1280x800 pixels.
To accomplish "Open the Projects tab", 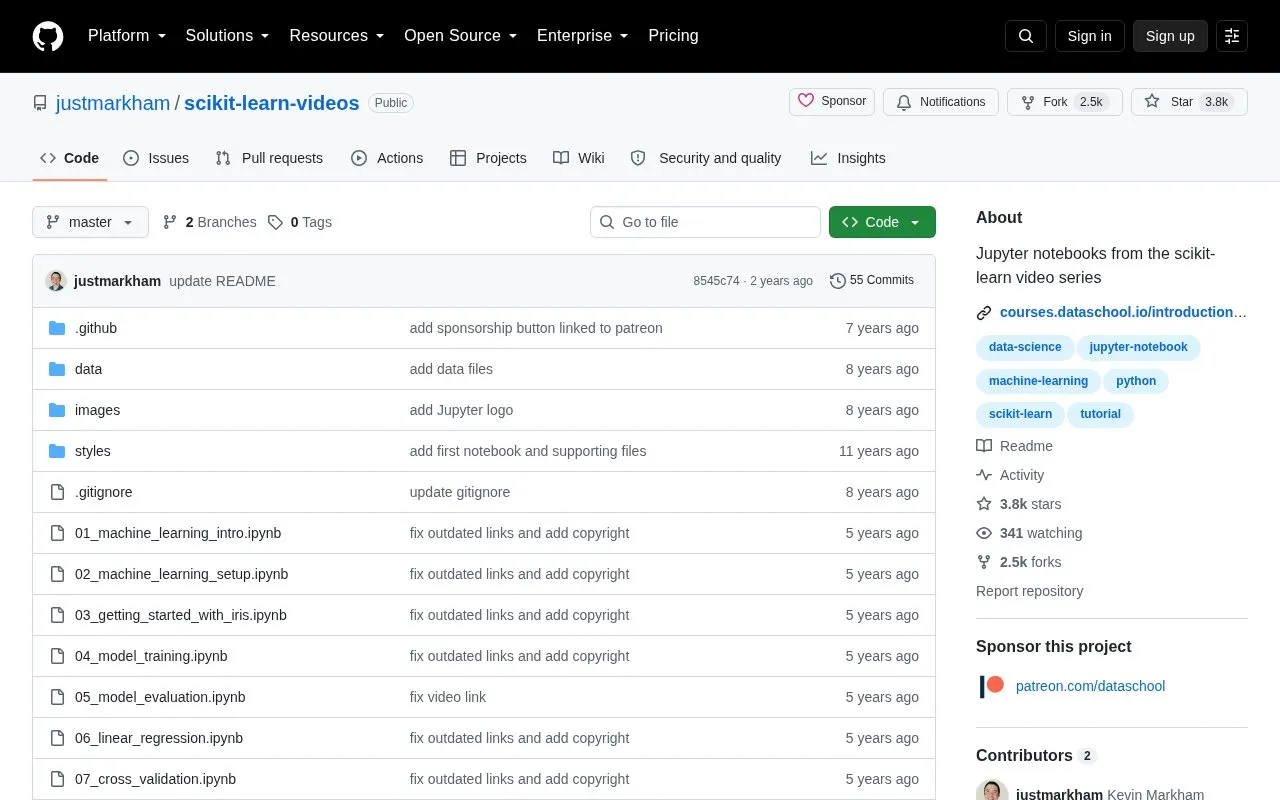I will (488, 158).
